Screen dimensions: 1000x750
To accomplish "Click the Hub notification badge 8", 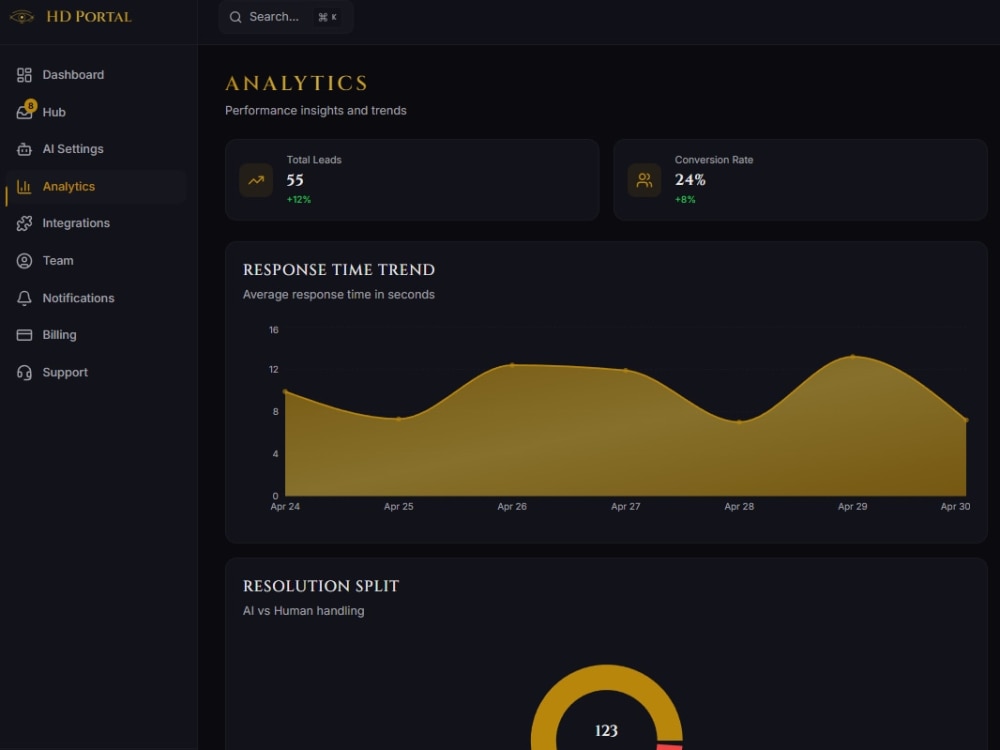I will pos(31,105).
